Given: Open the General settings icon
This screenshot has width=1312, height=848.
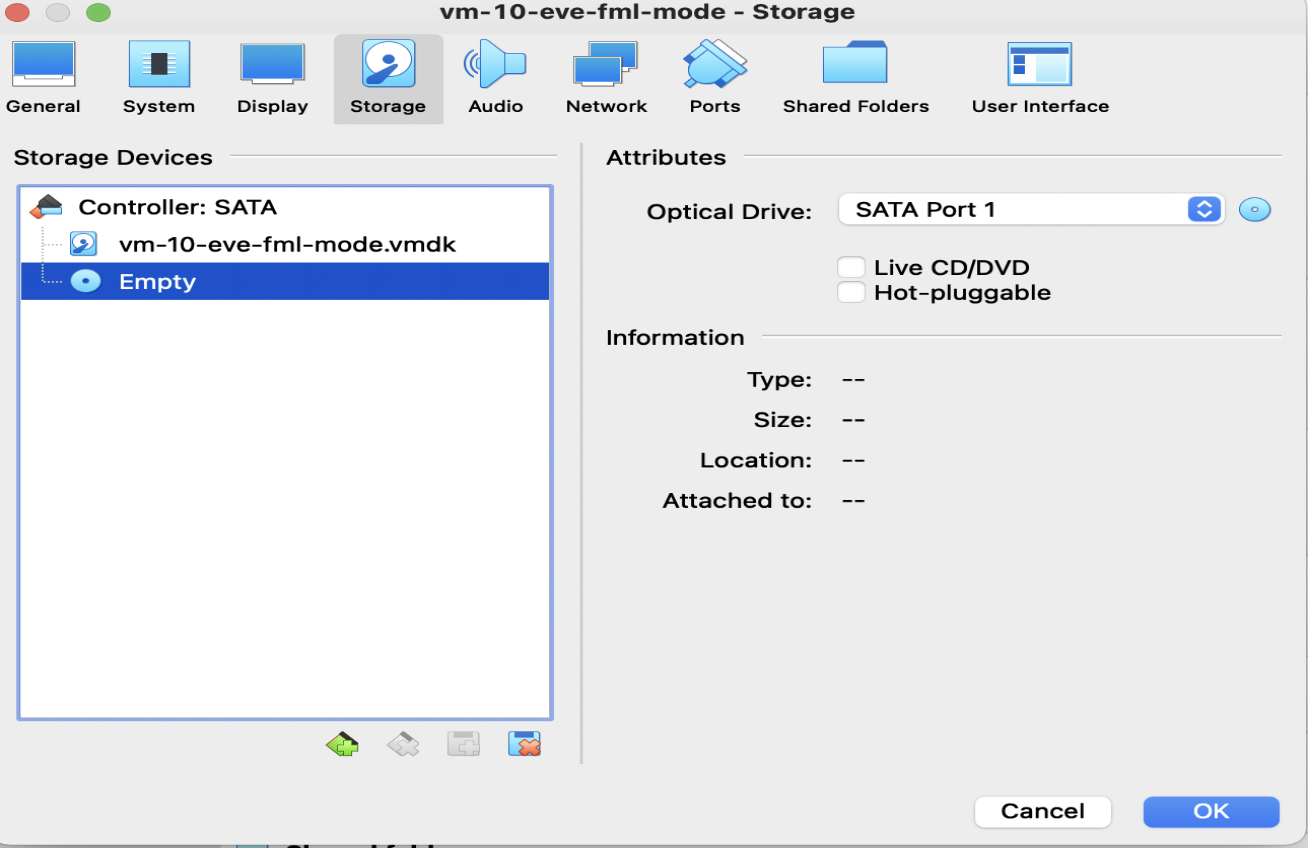Looking at the screenshot, I should pos(43,78).
